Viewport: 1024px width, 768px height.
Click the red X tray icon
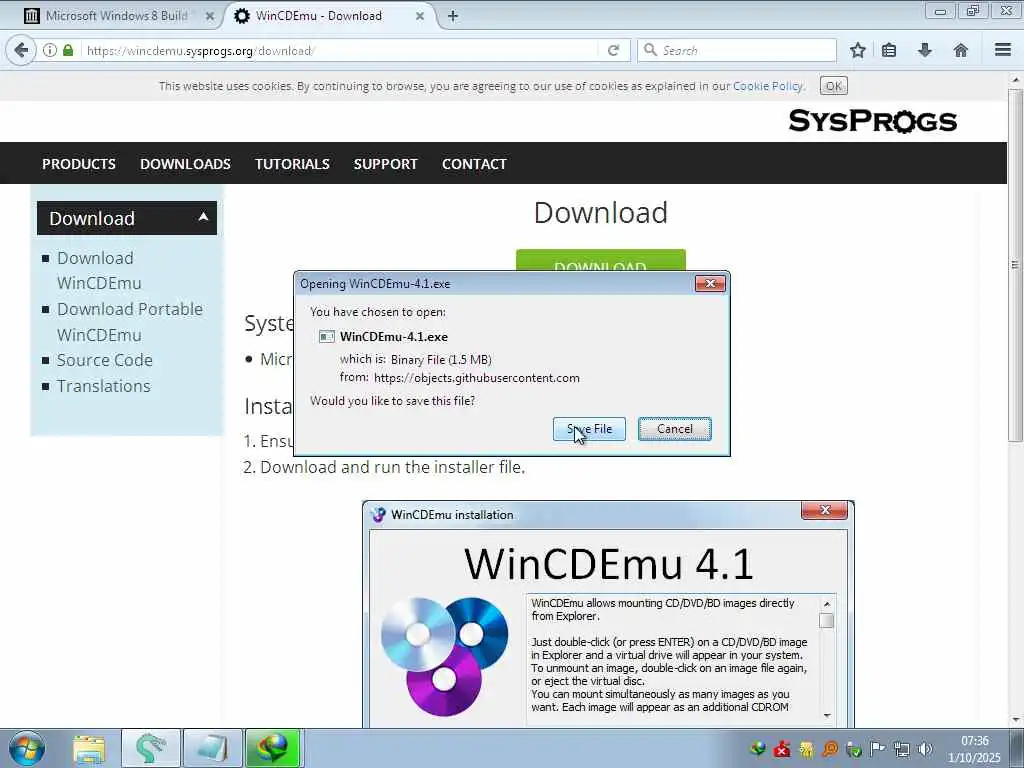pos(782,749)
